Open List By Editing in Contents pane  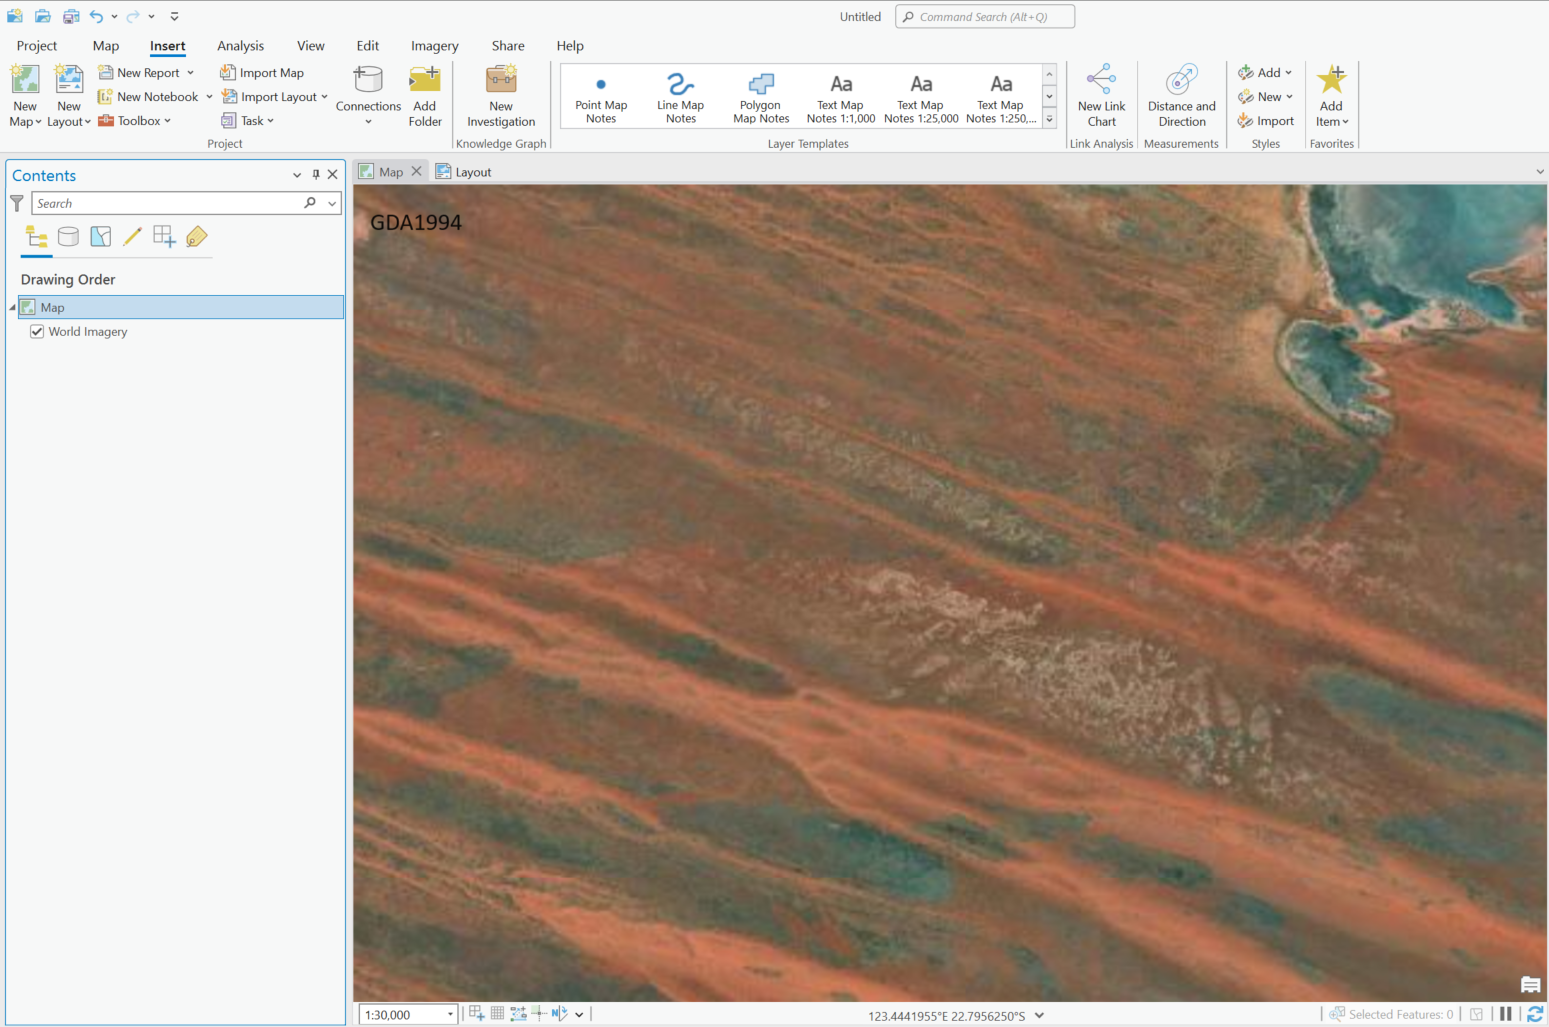[x=132, y=236]
